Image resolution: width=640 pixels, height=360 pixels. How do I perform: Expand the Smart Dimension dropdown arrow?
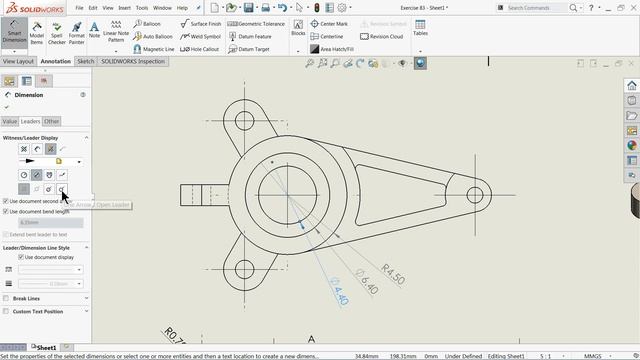pyautogui.click(x=14, y=52)
